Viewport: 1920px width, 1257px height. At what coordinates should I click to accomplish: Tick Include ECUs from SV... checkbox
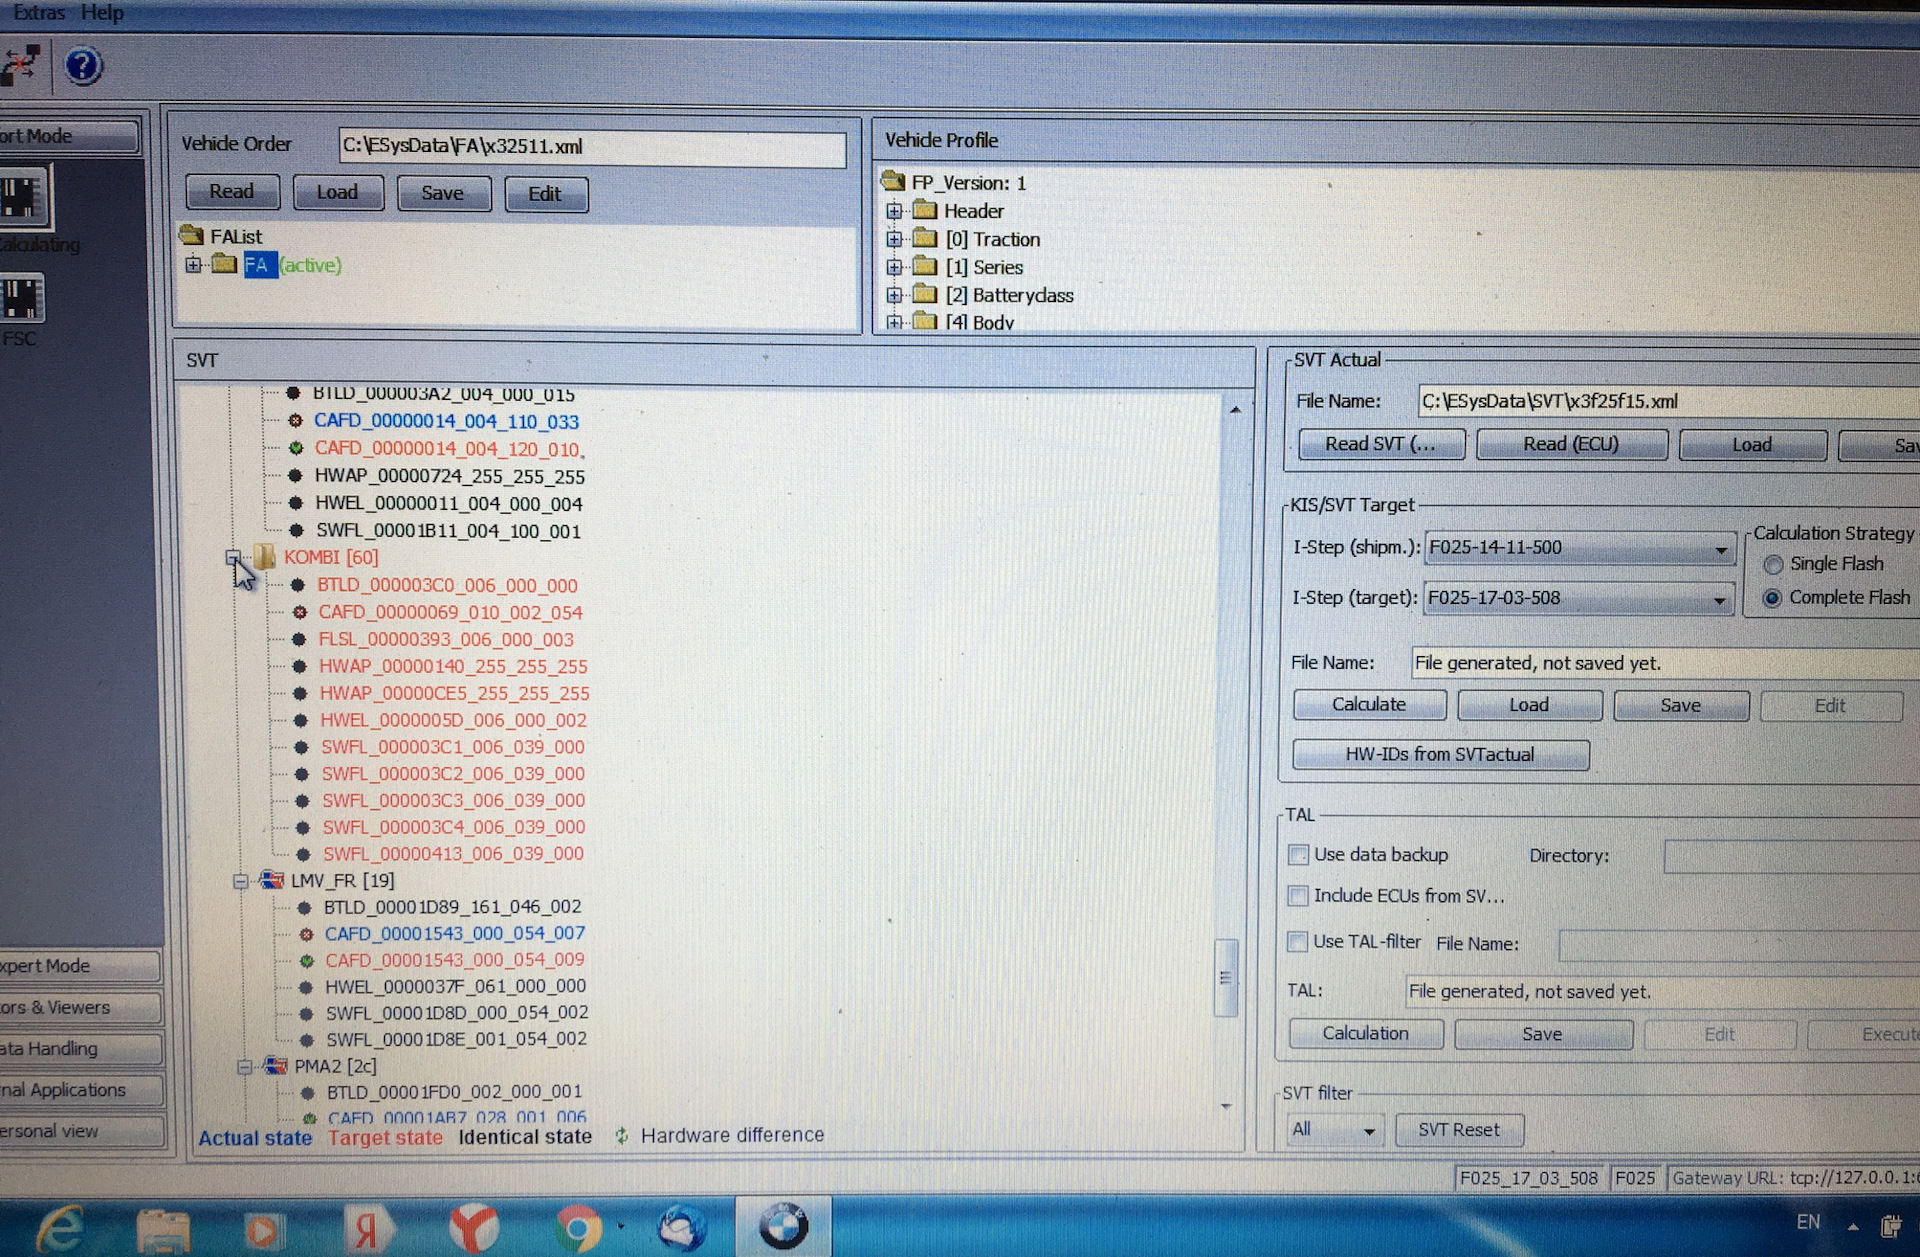pyautogui.click(x=1298, y=896)
